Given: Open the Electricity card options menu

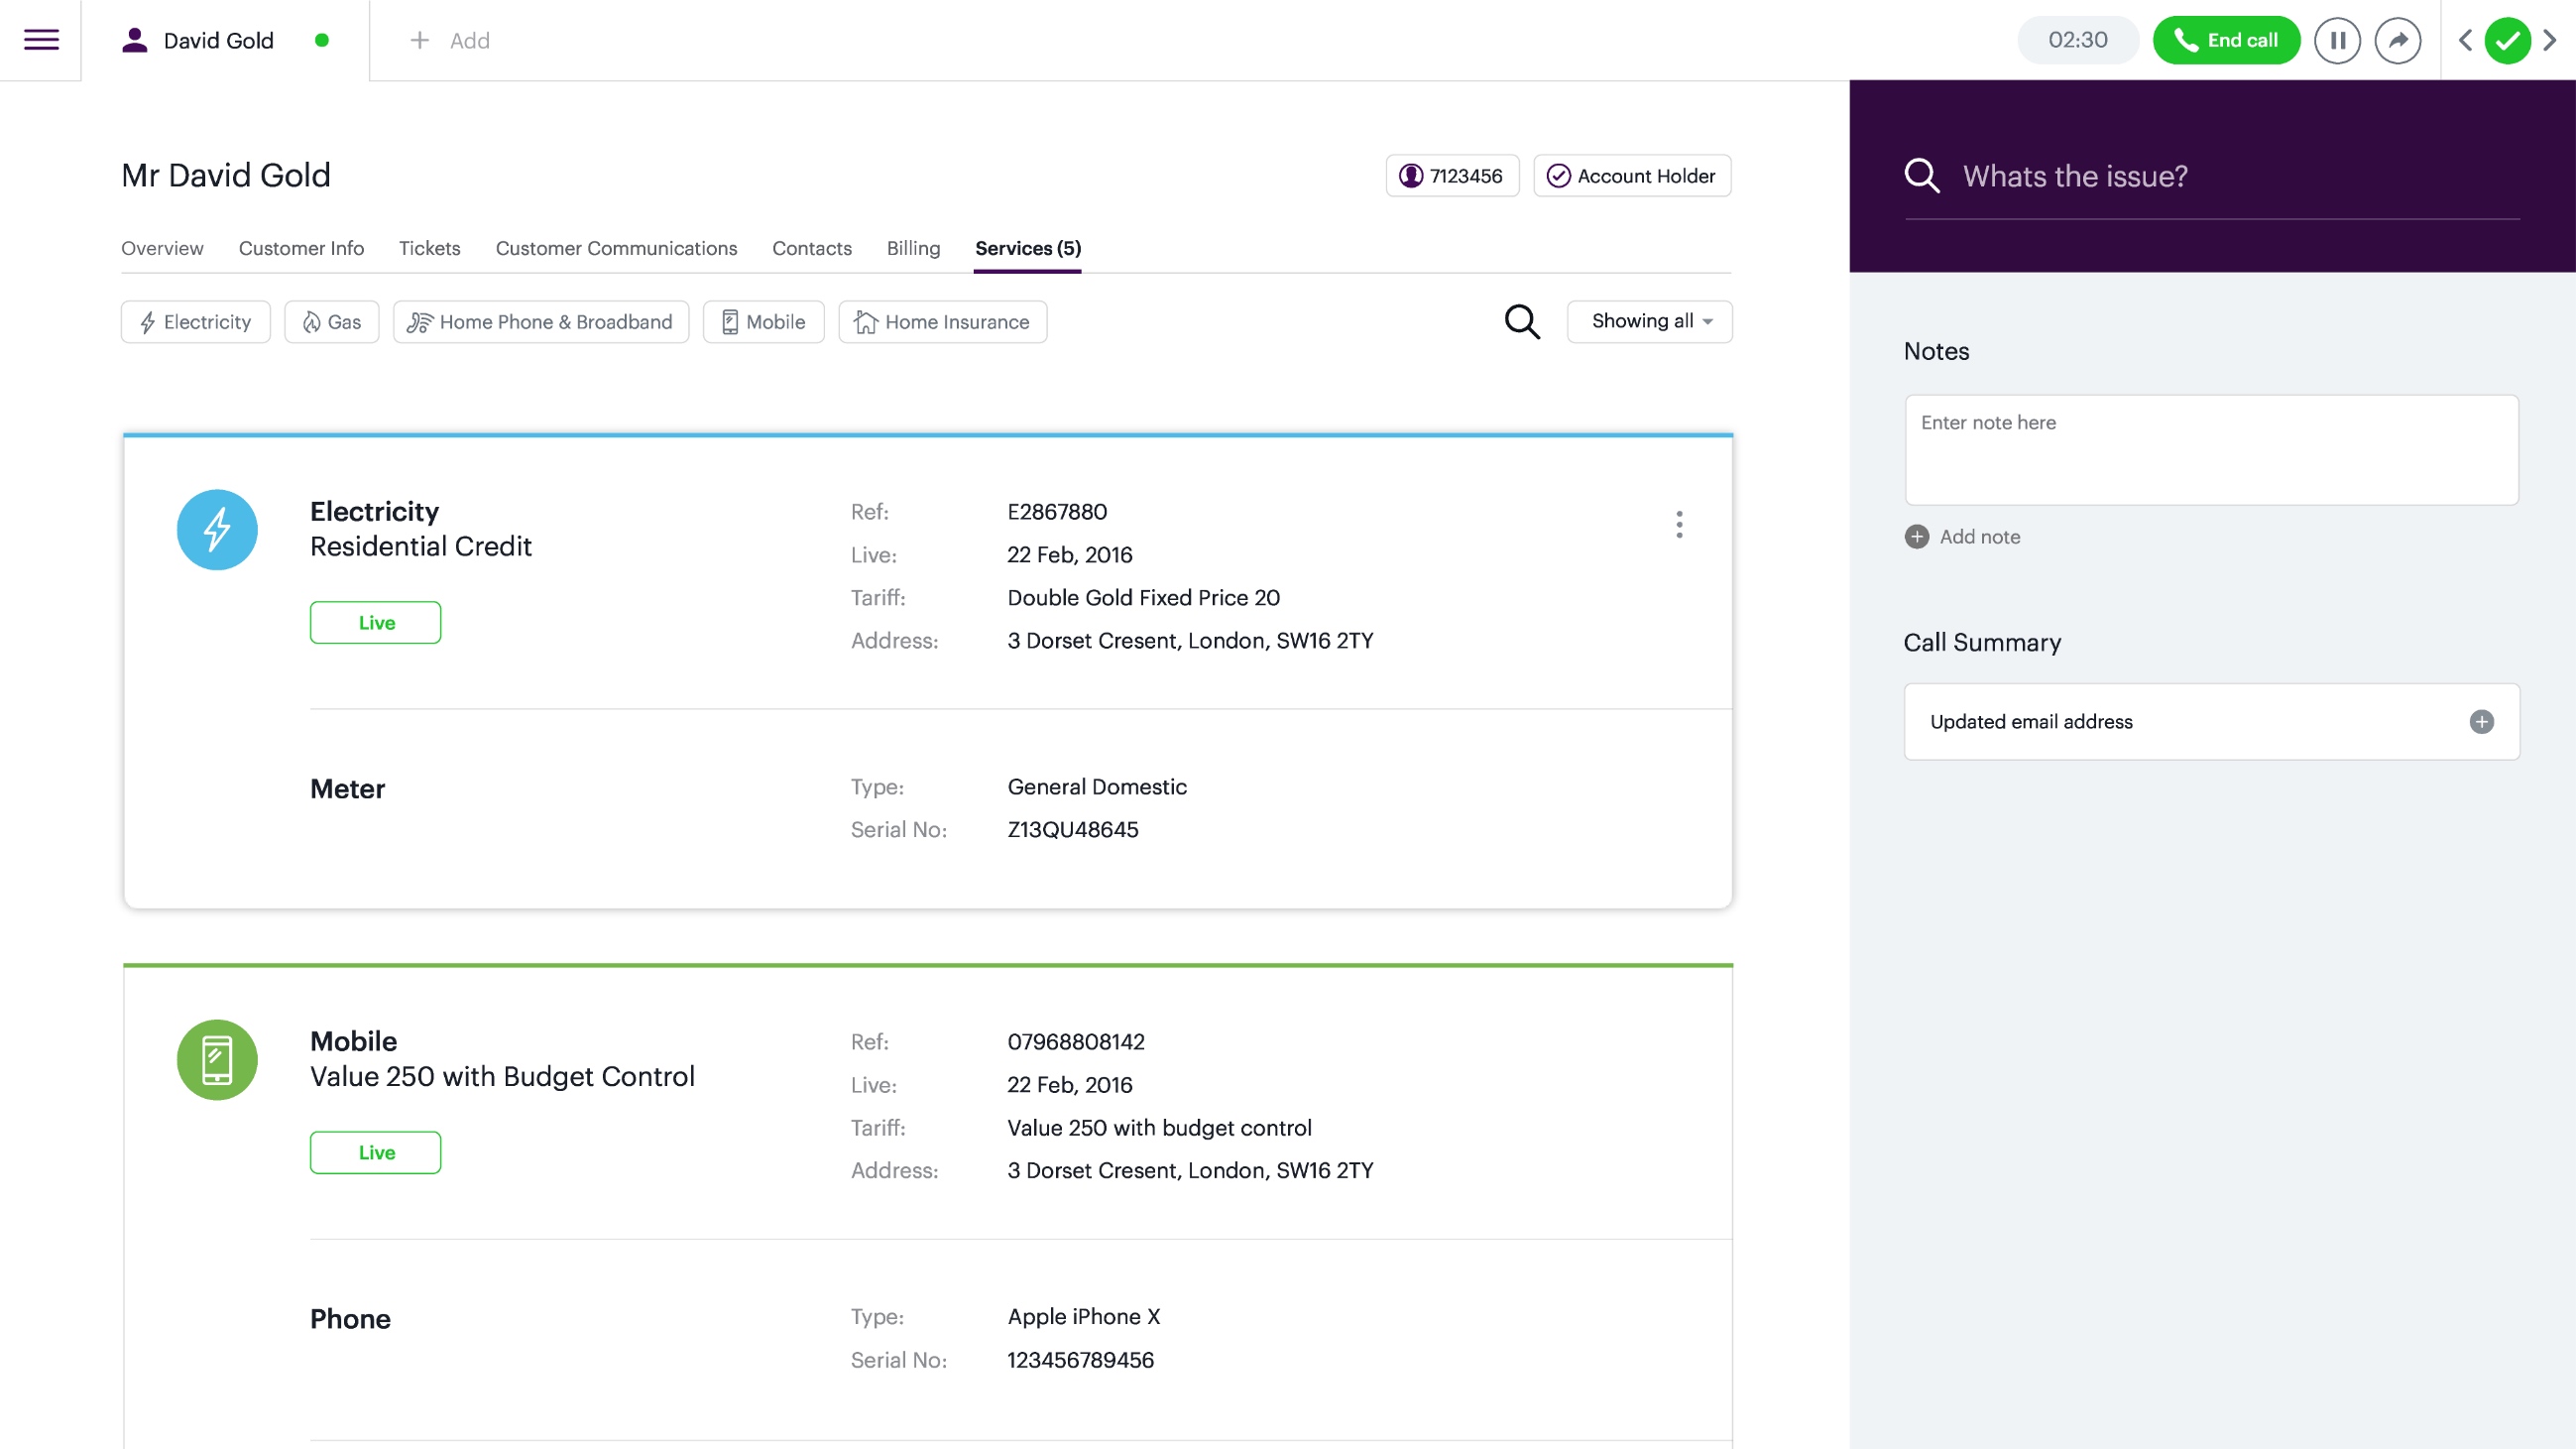Looking at the screenshot, I should tap(1679, 524).
